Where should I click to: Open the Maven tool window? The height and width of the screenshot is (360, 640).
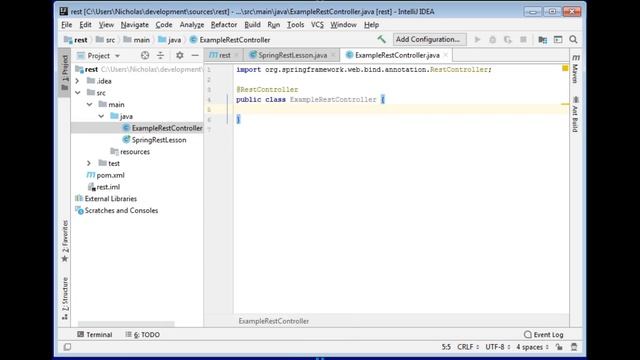(576, 69)
